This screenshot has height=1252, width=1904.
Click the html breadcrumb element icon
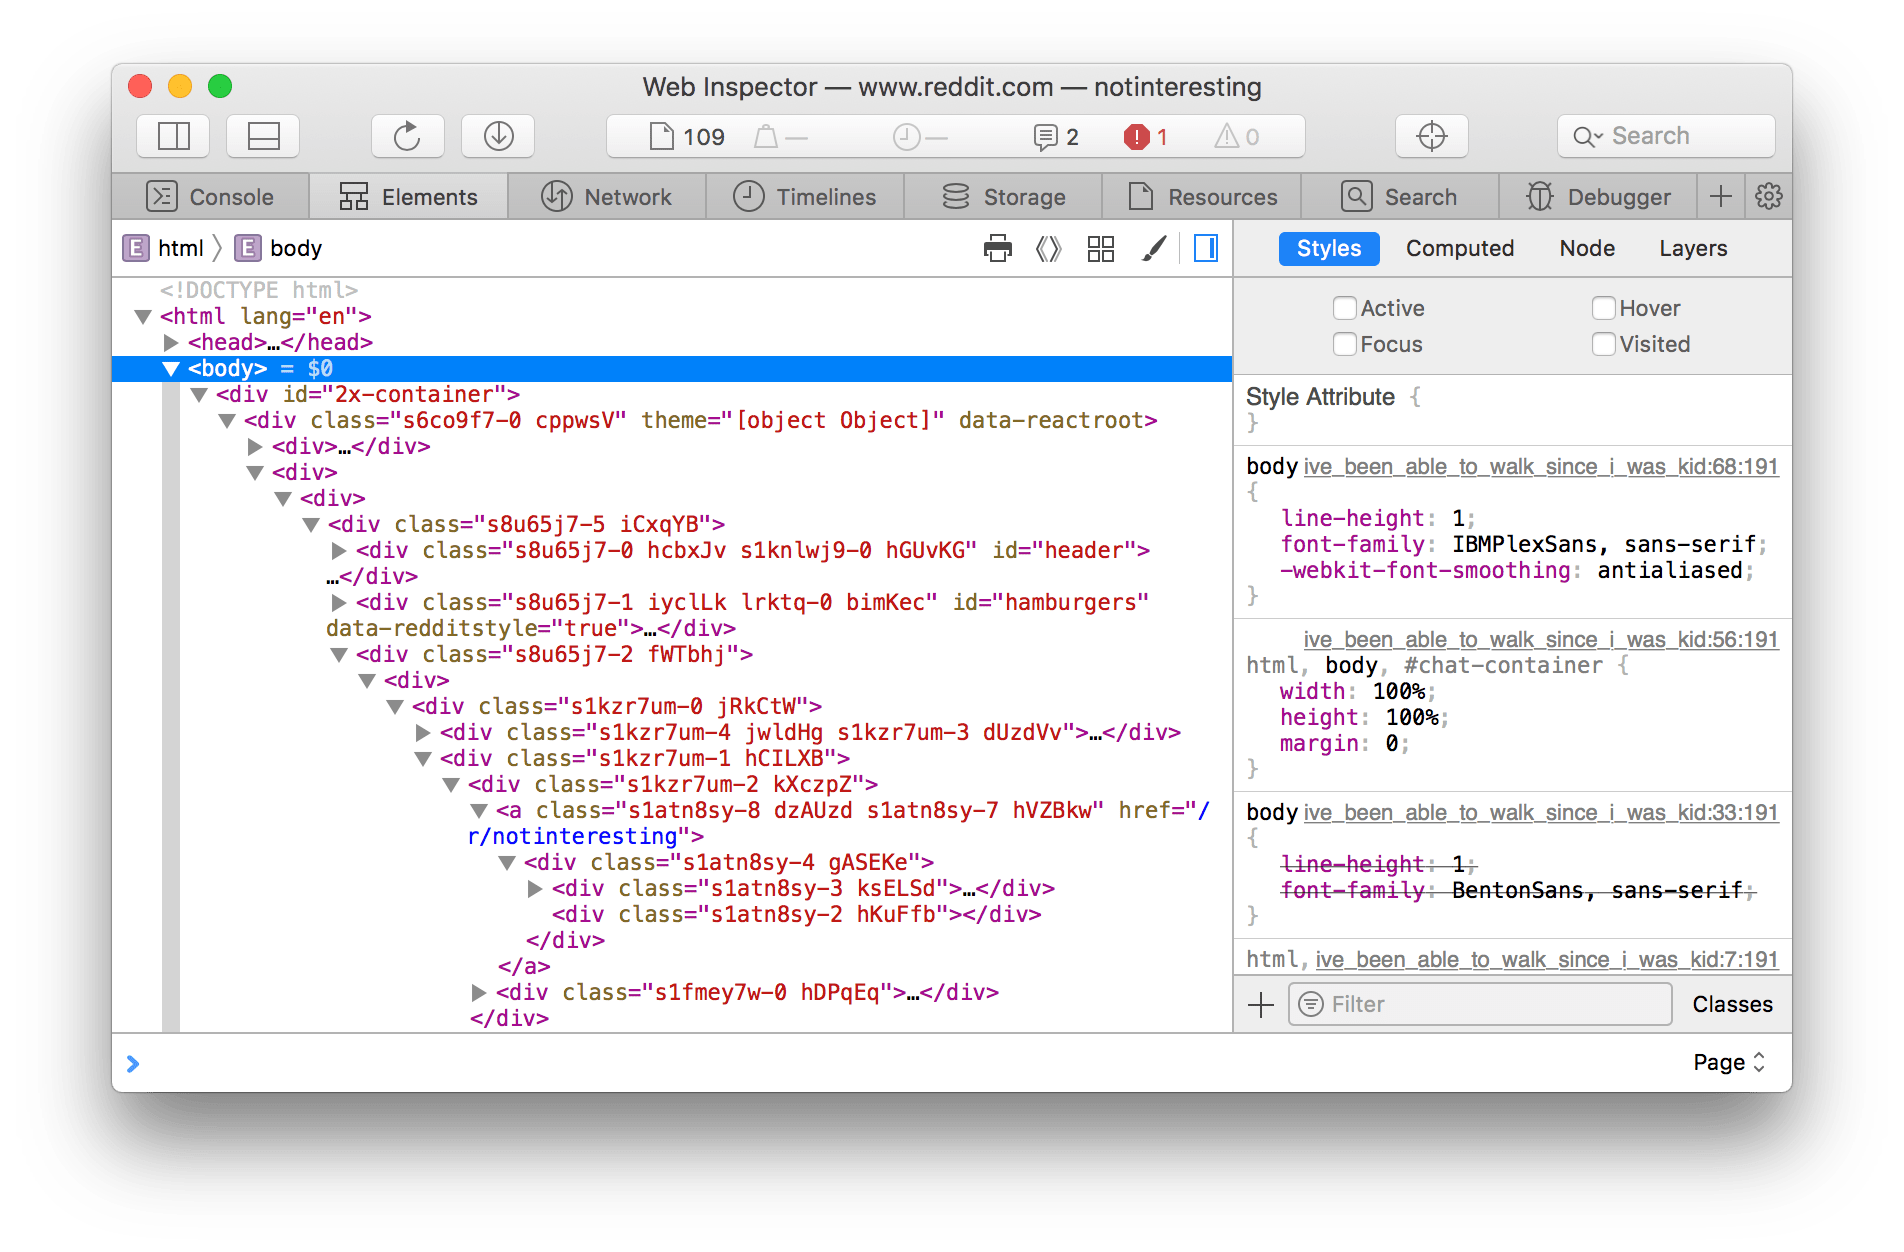tap(135, 248)
